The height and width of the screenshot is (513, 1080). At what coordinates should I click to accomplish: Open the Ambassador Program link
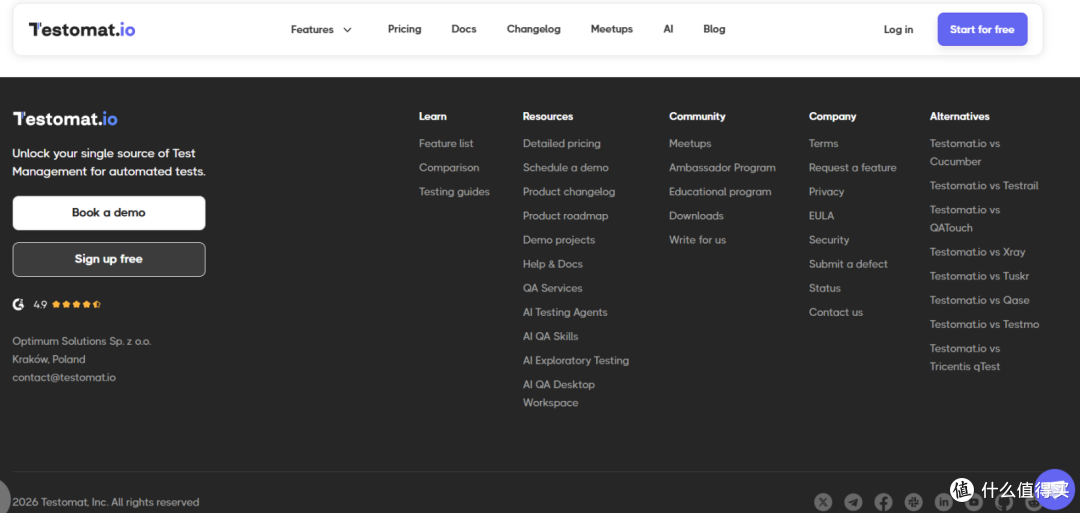[x=722, y=167]
